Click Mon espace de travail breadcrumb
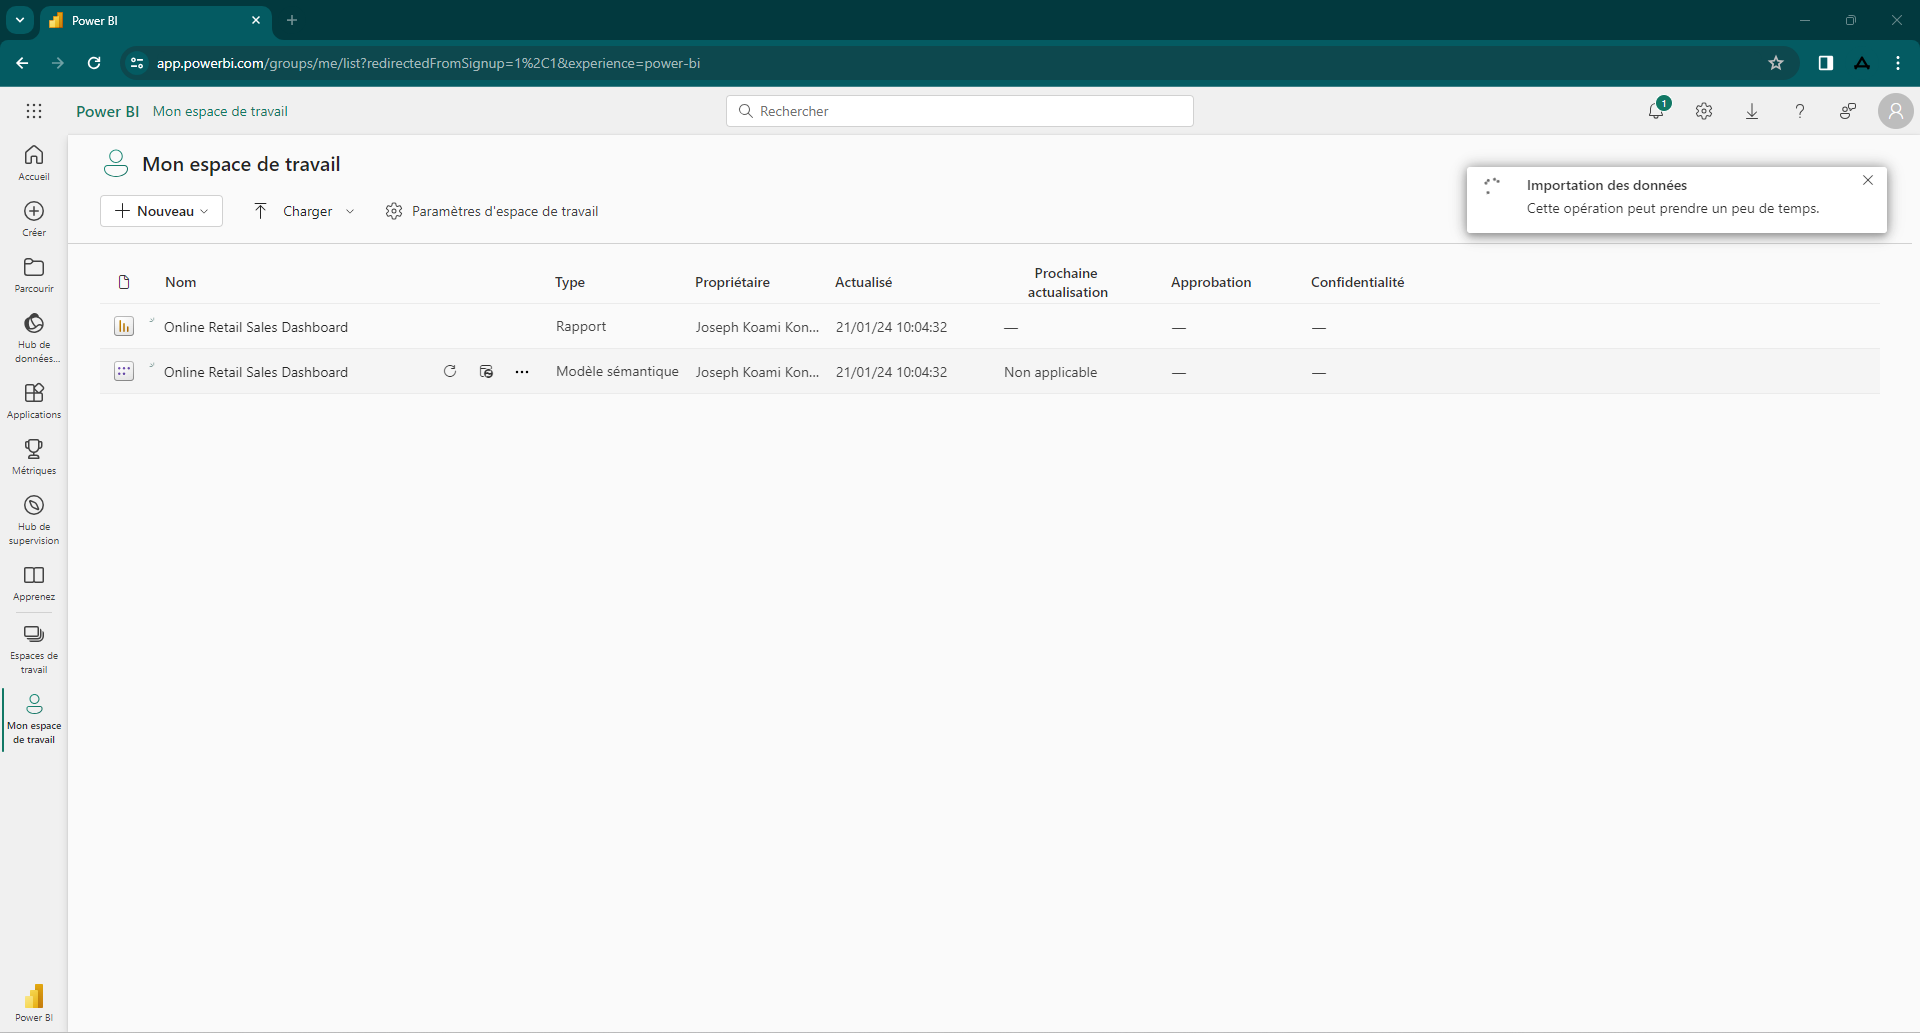Image resolution: width=1920 pixels, height=1033 pixels. coord(220,111)
